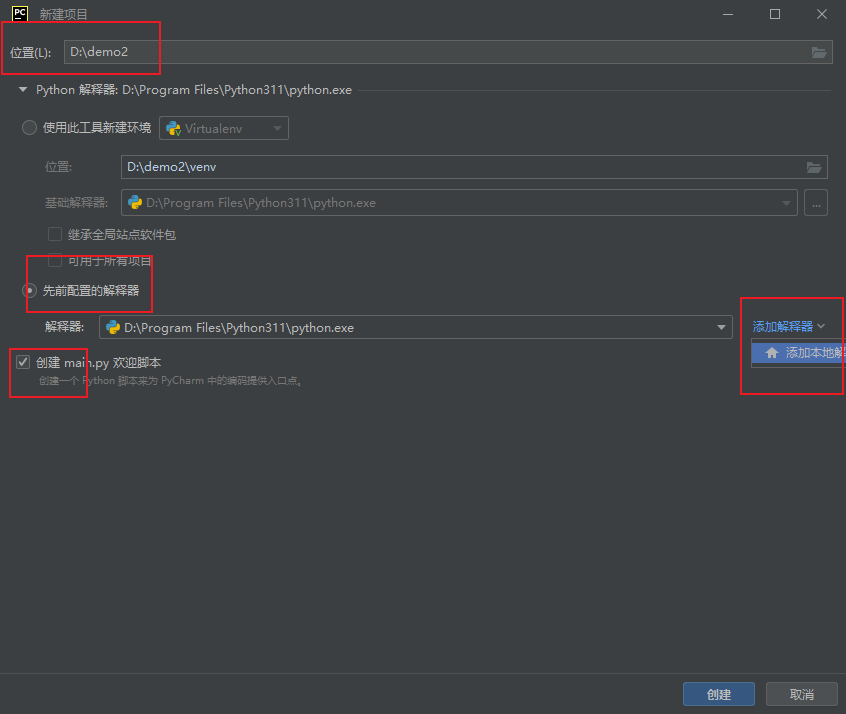The image size is (846, 714).
Task: Choose the 添加本地解释器 menu entry
Action: (798, 353)
